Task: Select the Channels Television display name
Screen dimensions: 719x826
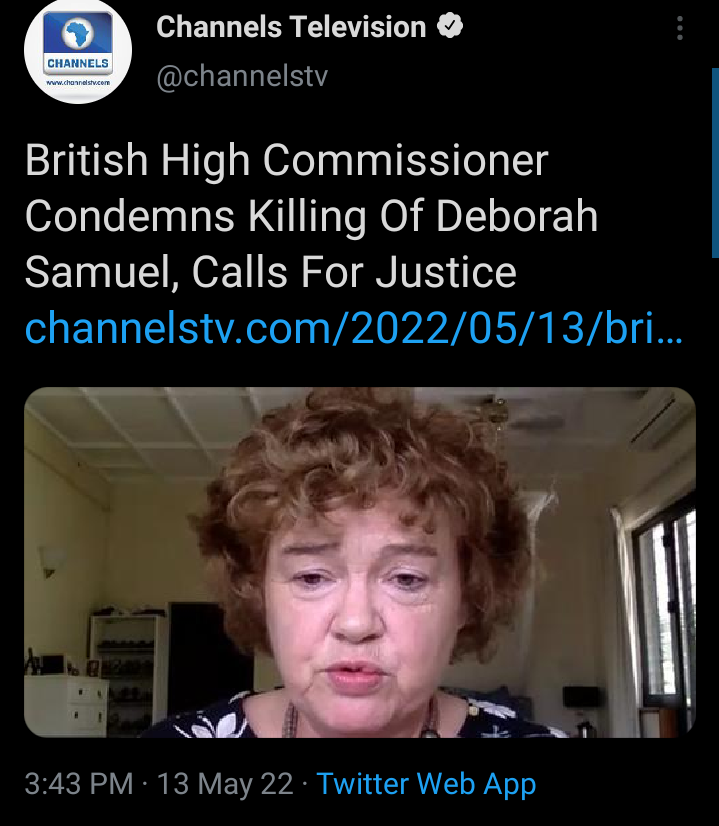Action: coord(291,27)
